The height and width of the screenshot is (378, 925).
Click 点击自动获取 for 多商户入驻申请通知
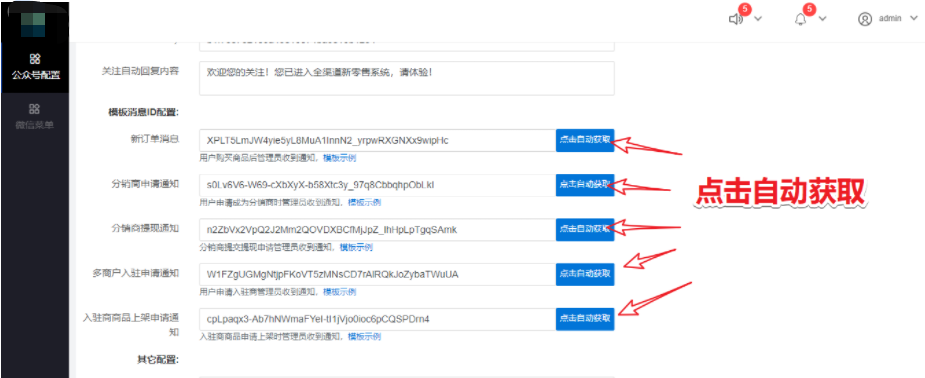click(x=585, y=274)
